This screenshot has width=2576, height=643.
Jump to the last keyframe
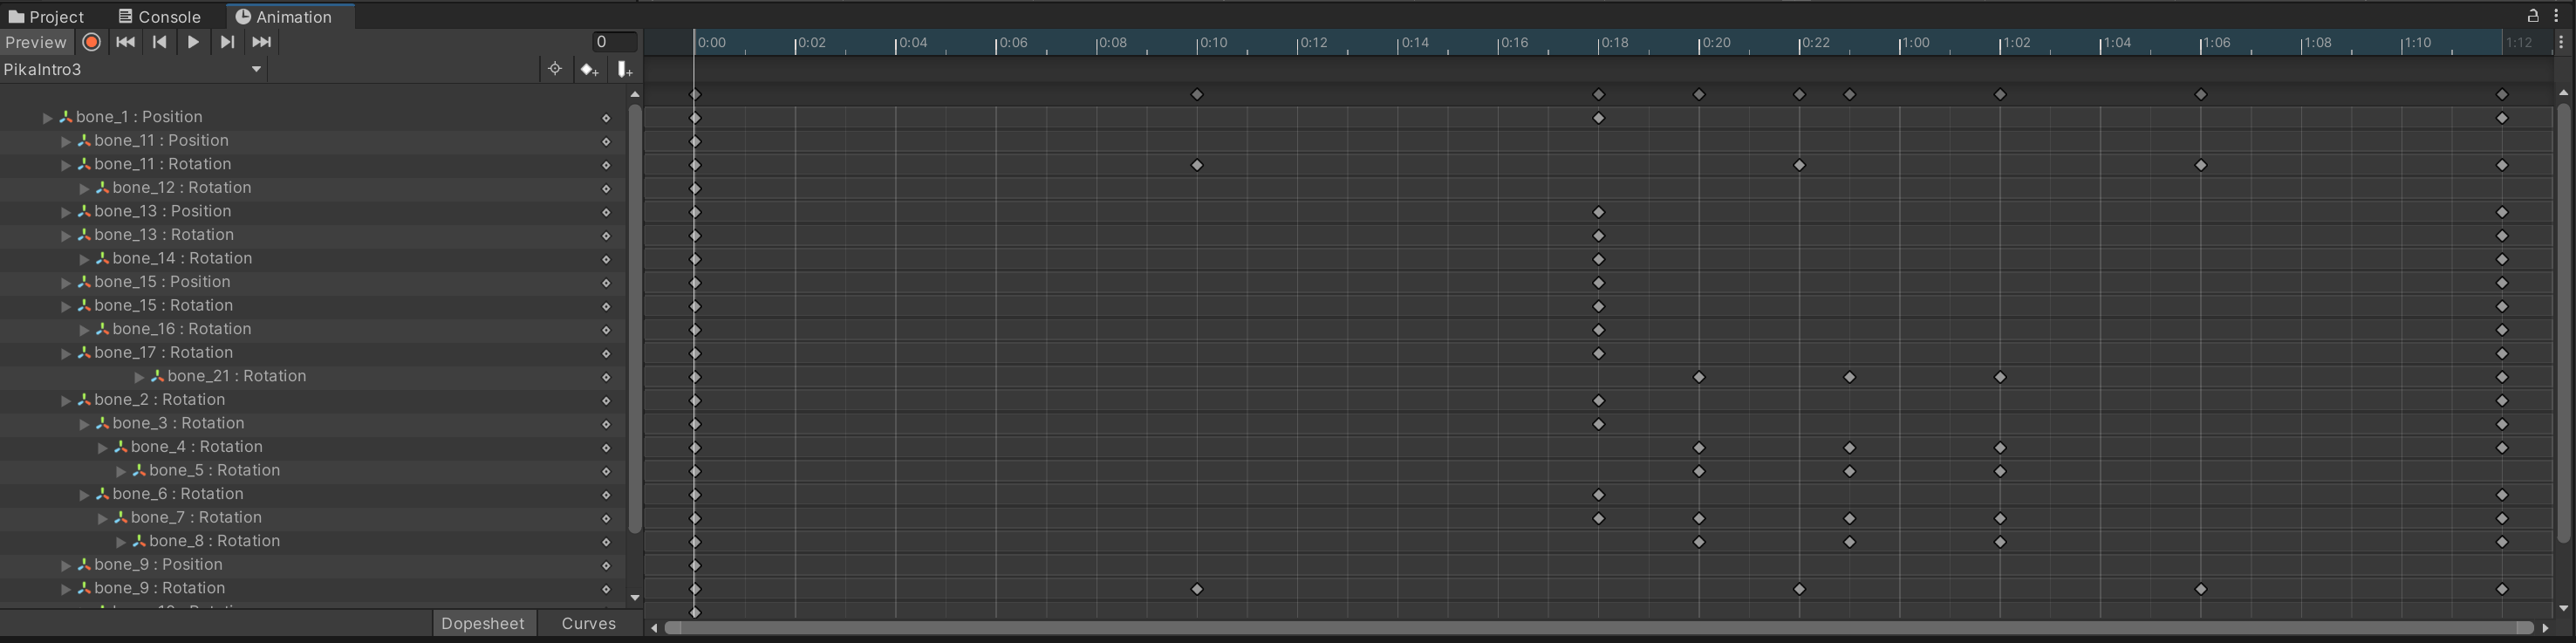point(261,42)
